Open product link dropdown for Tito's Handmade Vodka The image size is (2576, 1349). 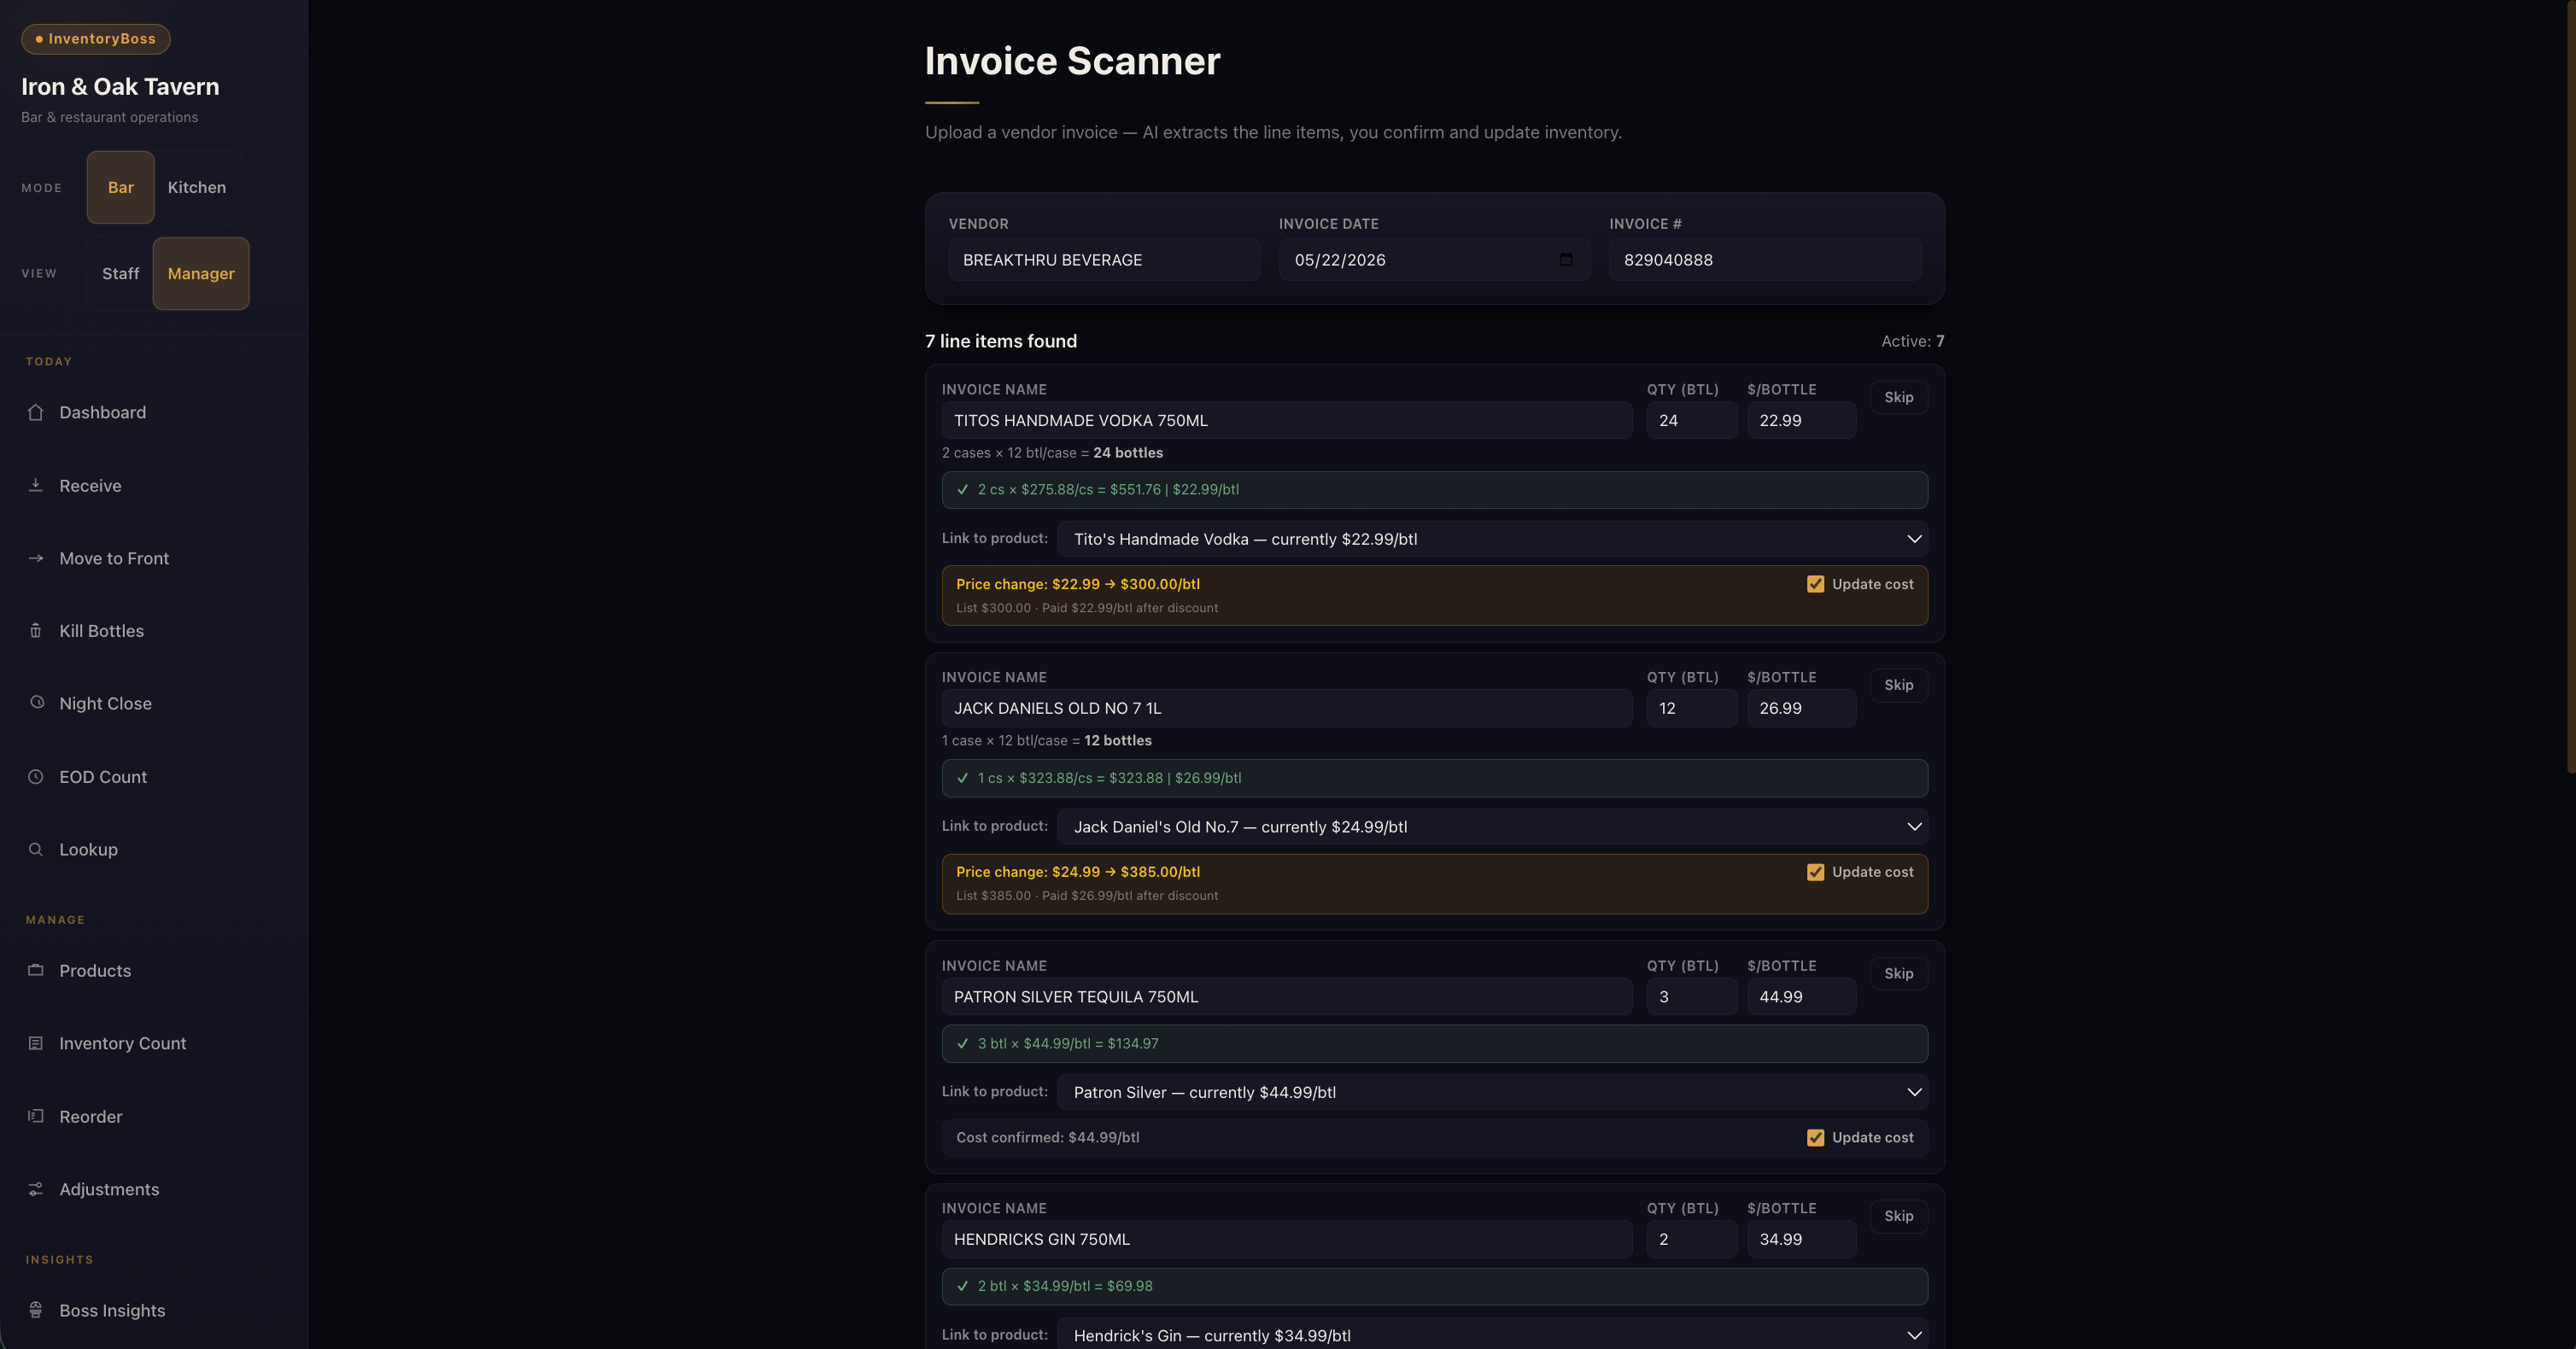[x=1492, y=539]
